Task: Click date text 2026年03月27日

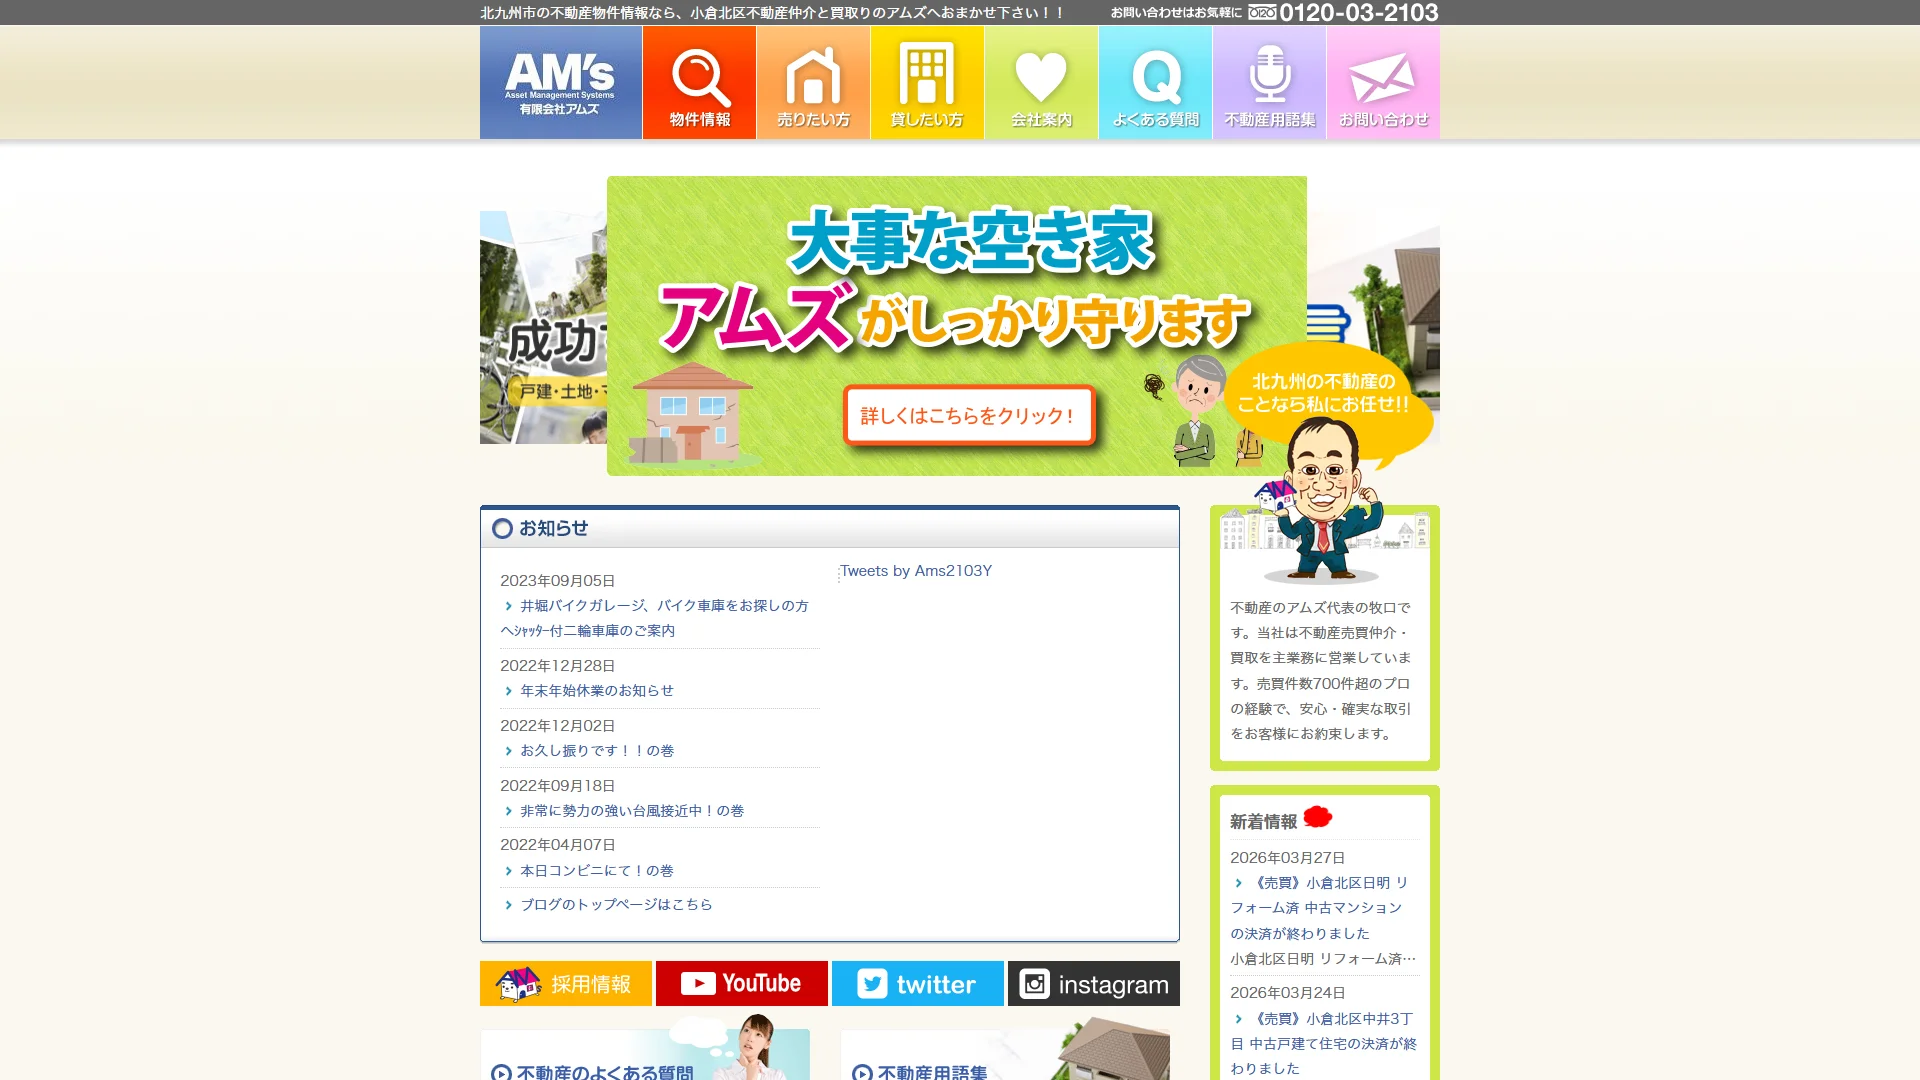Action: point(1287,858)
